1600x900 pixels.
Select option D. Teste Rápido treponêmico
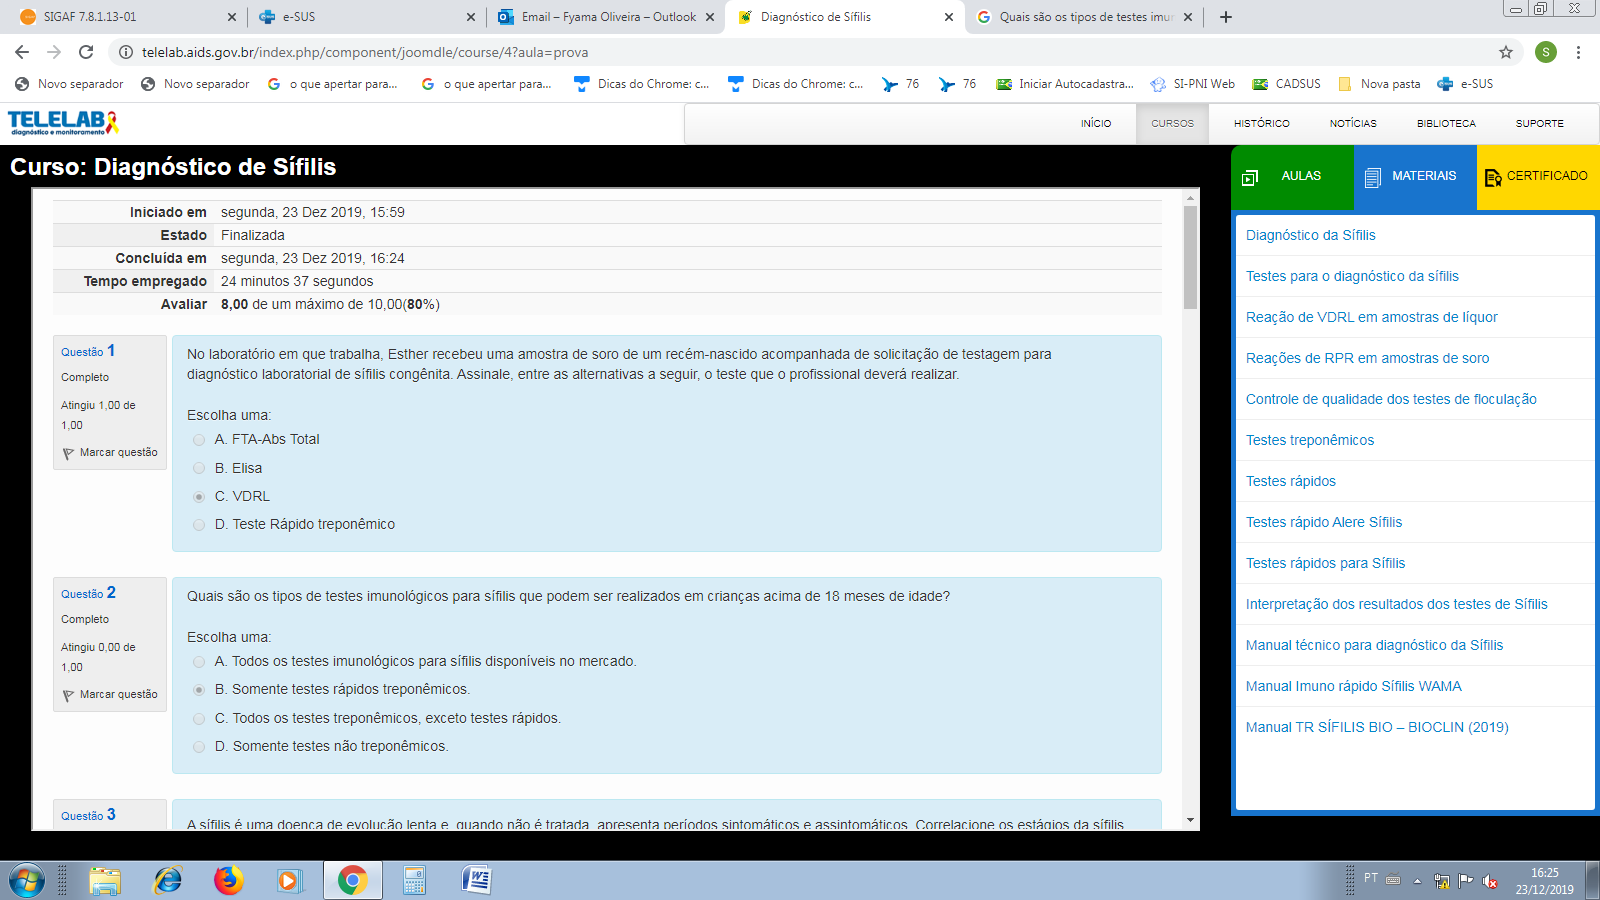[199, 525]
